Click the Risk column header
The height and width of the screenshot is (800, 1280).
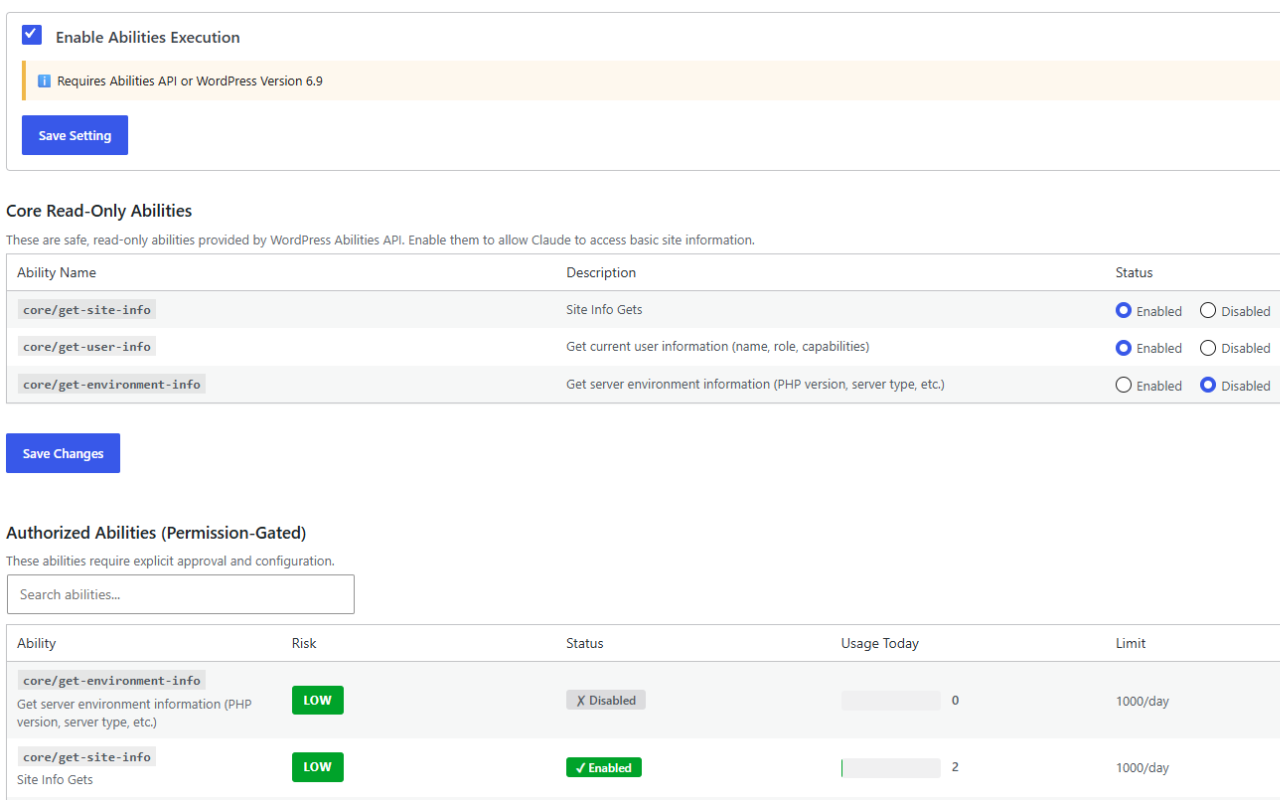click(x=304, y=643)
